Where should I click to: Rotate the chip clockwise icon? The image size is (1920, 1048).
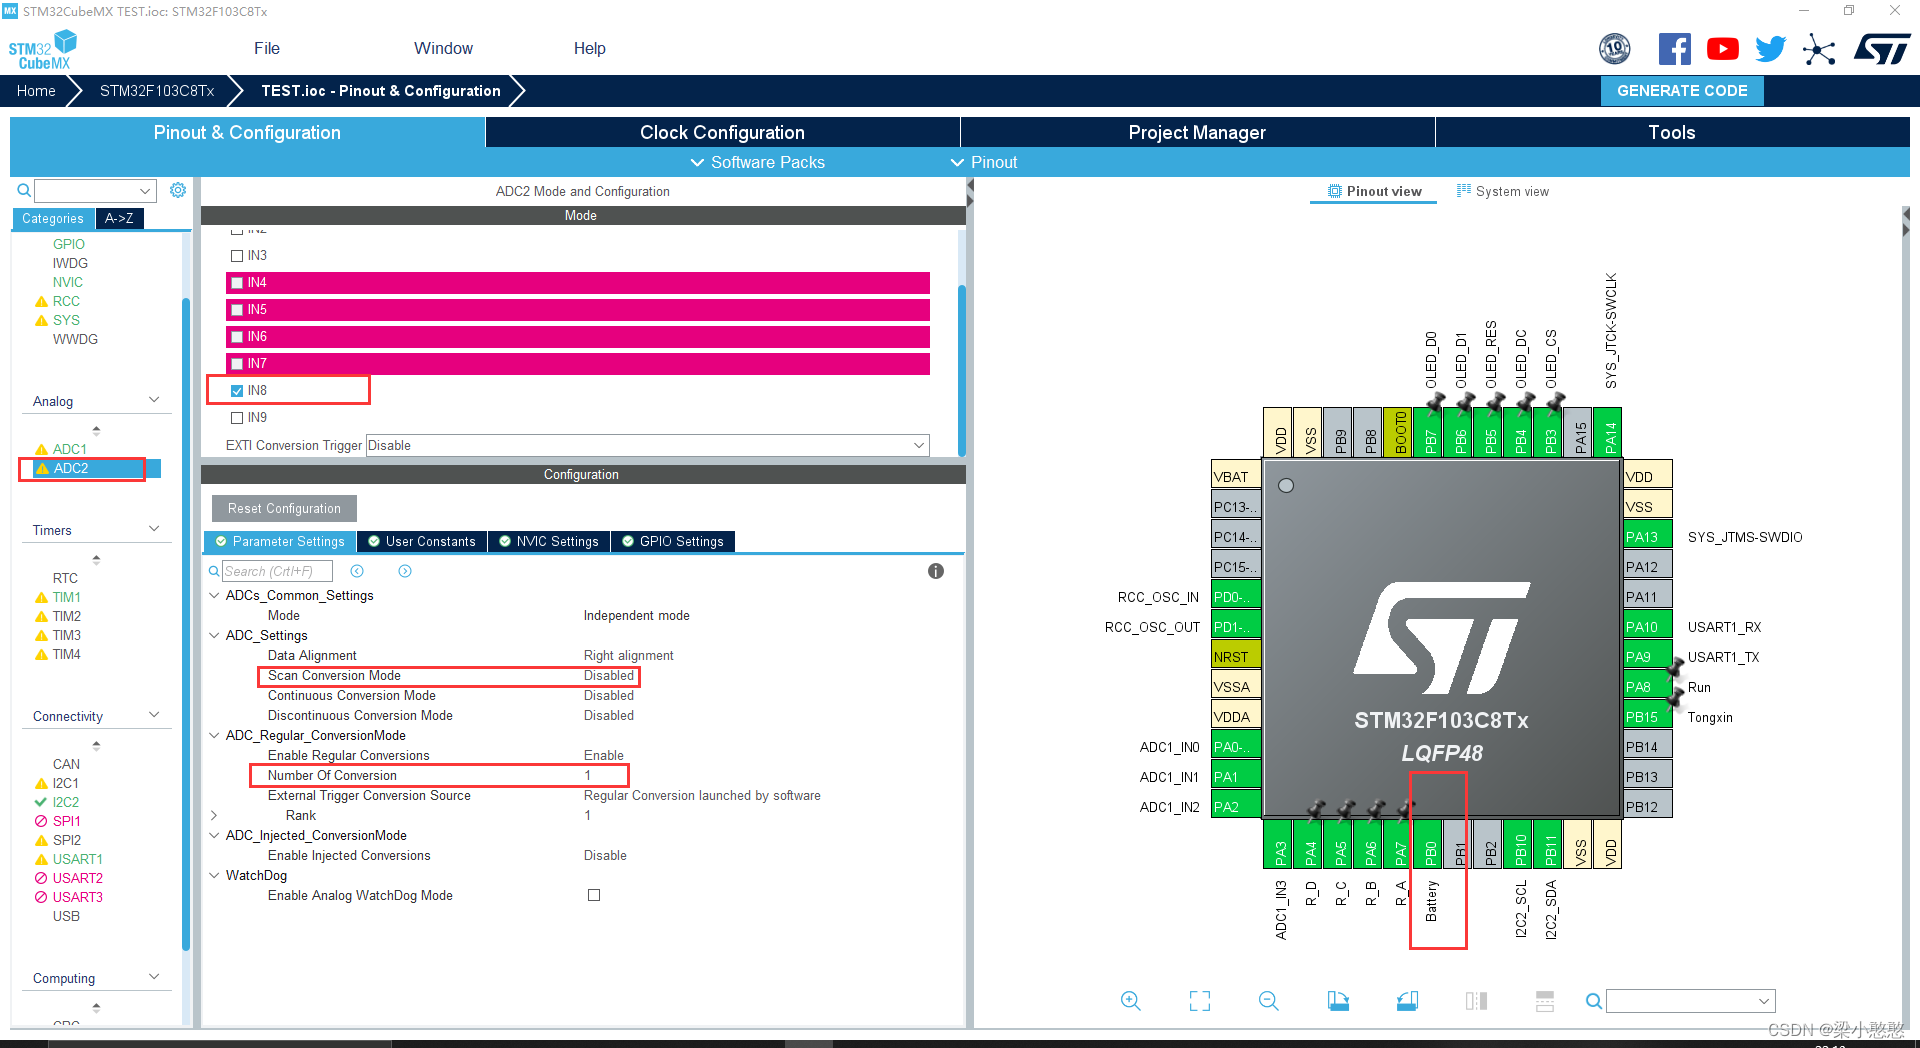tap(1338, 1001)
